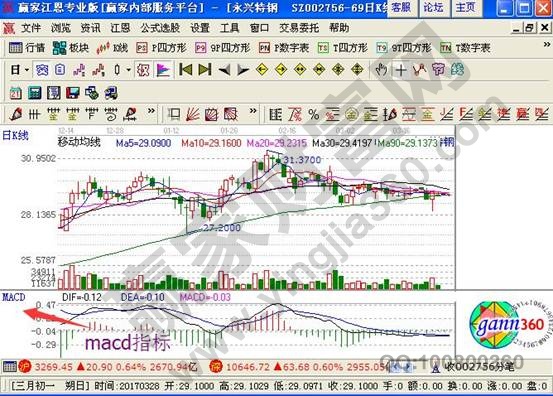Expand hidden drawing tools chevron after pencil group

point(151,111)
